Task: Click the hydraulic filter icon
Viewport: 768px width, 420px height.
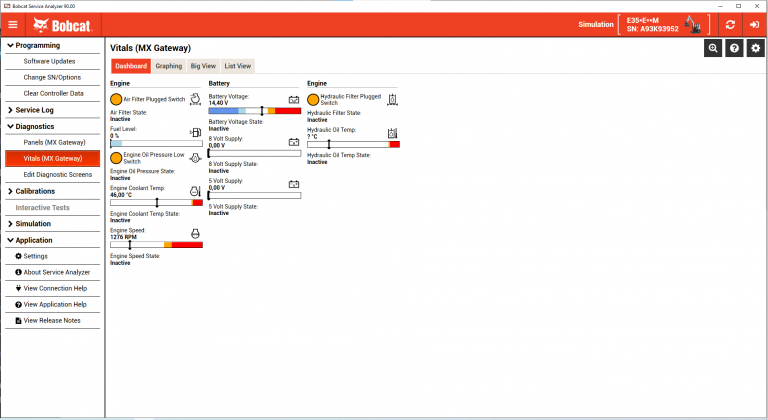Action: (392, 99)
